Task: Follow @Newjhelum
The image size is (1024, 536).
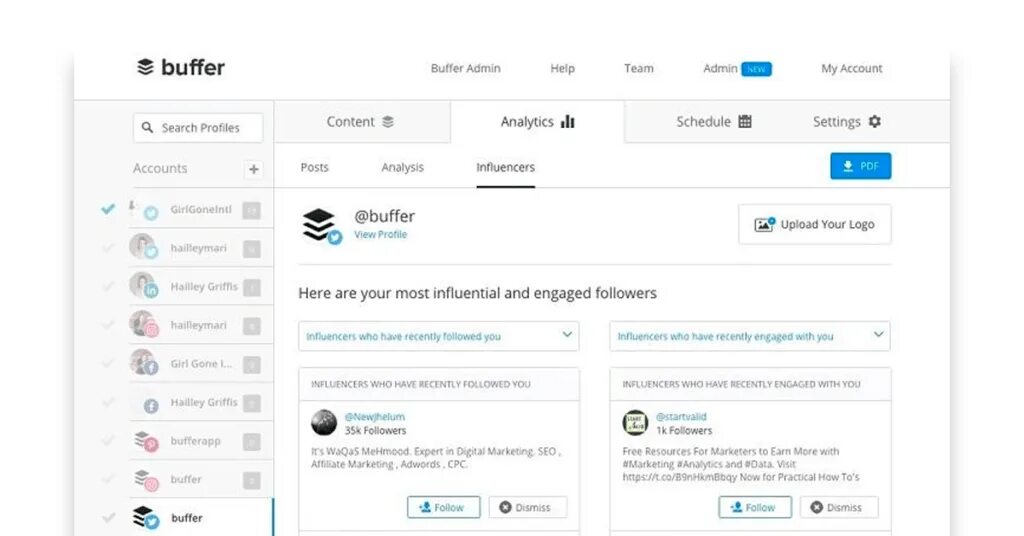Action: click(x=443, y=507)
